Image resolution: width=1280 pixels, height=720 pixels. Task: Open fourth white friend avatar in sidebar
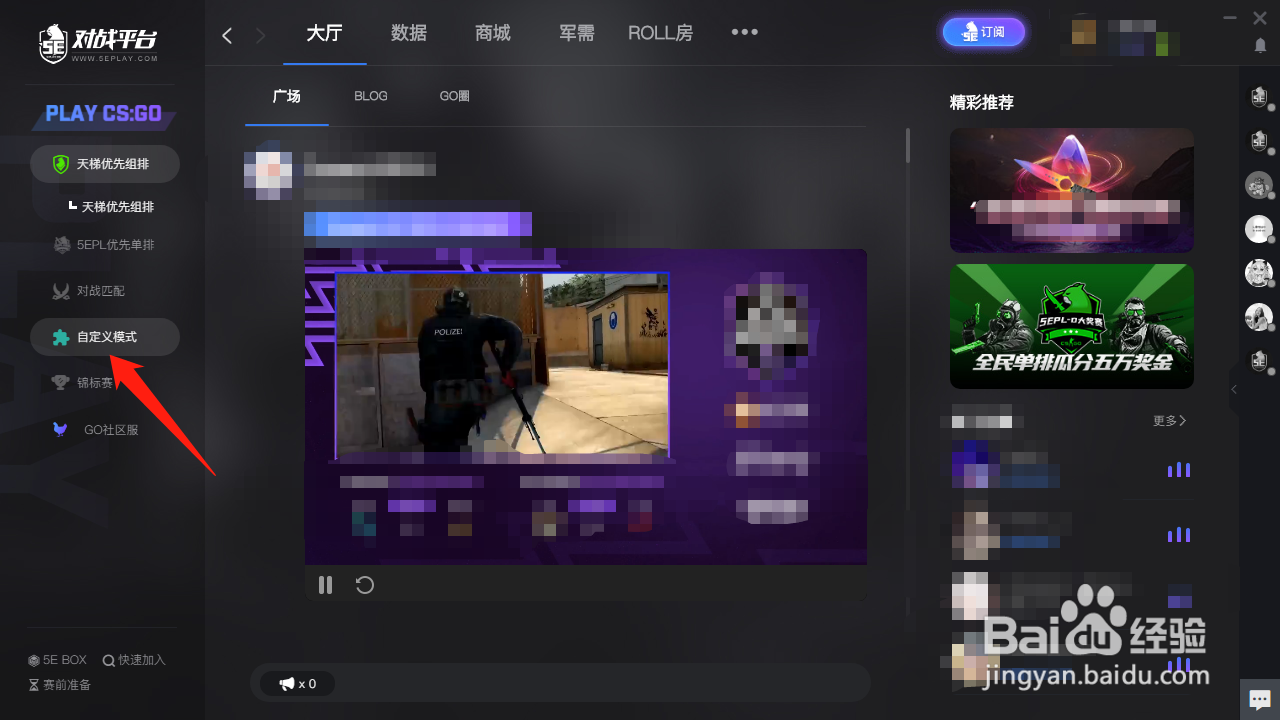pyautogui.click(x=1259, y=229)
